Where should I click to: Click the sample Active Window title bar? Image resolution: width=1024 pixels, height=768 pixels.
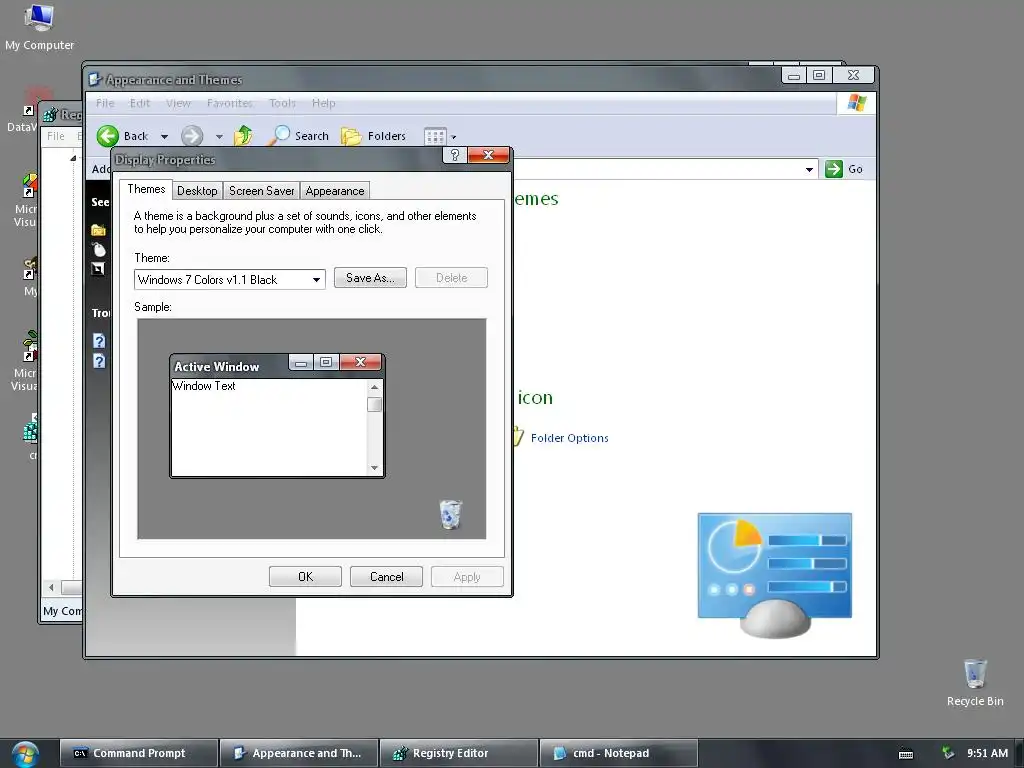click(x=230, y=366)
